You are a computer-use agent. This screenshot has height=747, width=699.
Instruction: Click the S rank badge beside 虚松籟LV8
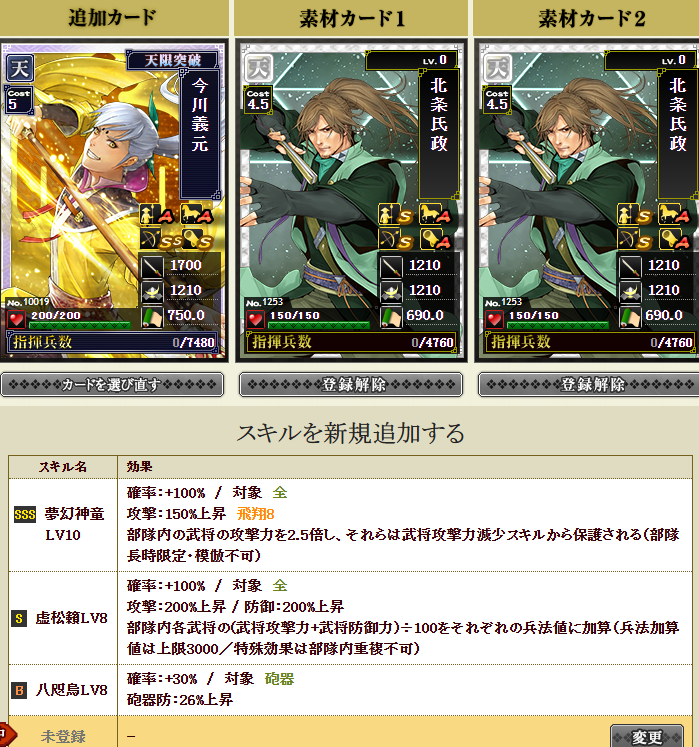coord(19,618)
